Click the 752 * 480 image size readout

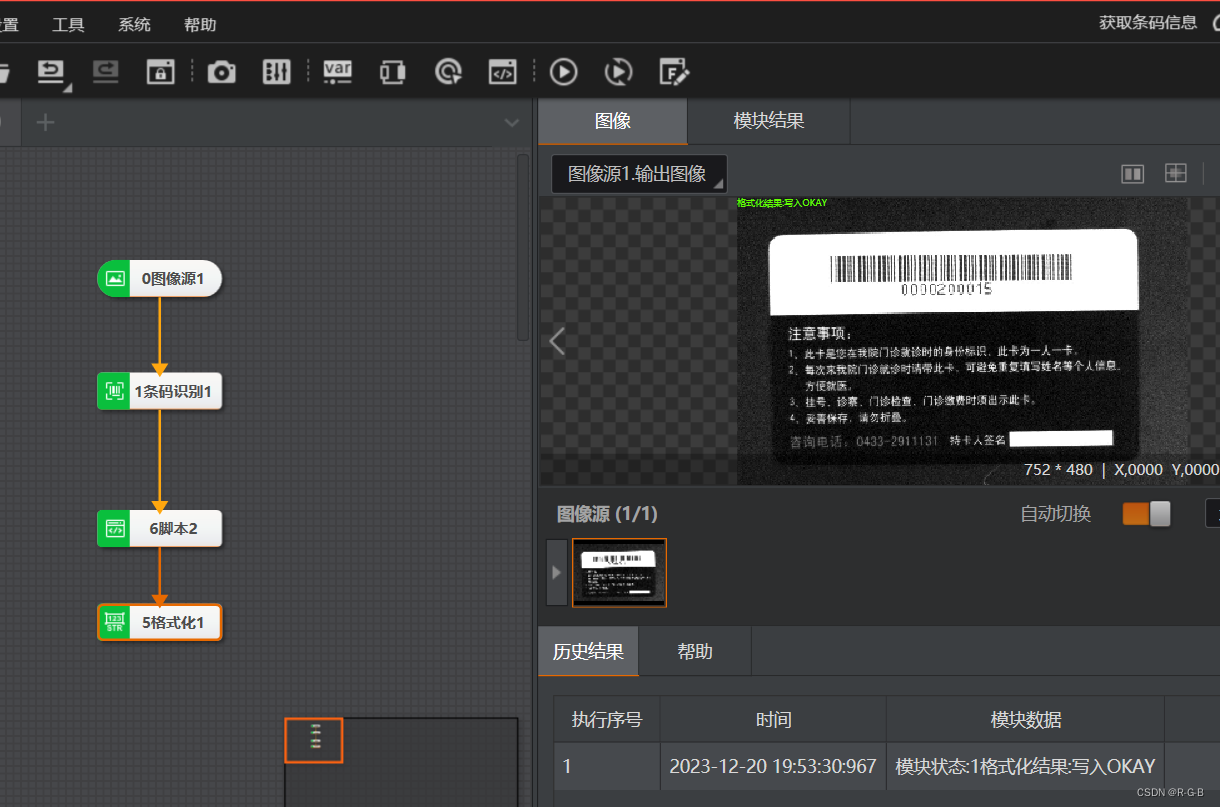(x=1058, y=469)
